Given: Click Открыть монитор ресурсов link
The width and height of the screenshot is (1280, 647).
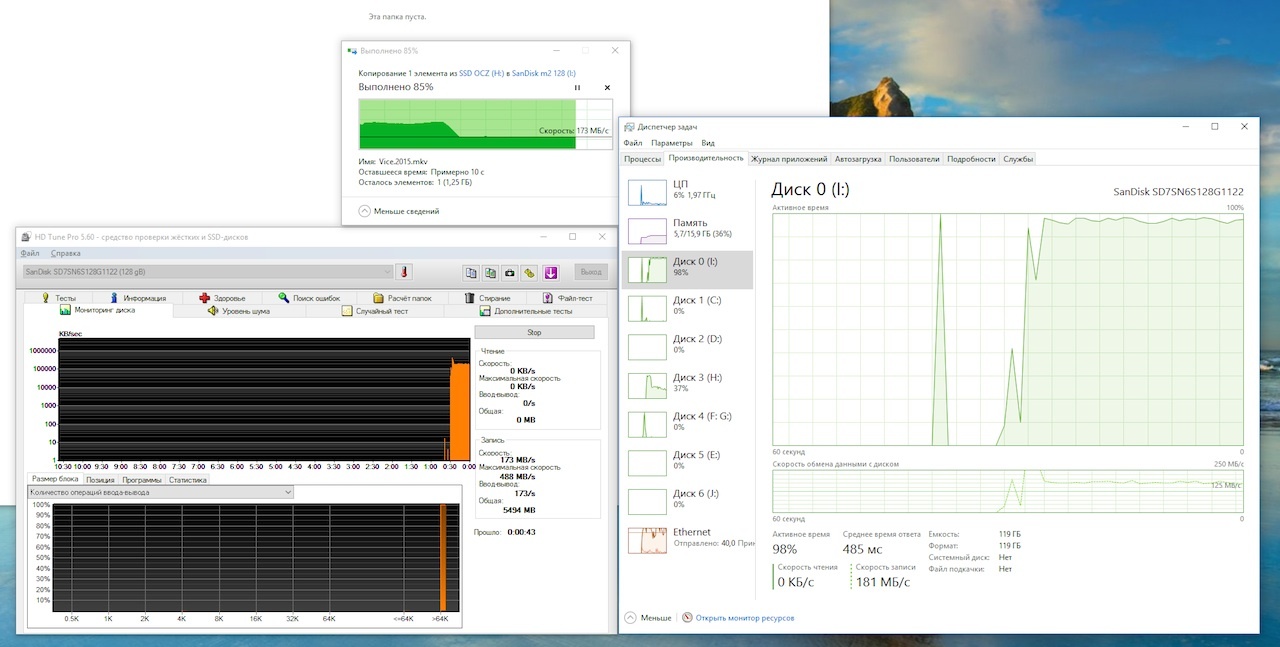Looking at the screenshot, I should click(x=745, y=618).
